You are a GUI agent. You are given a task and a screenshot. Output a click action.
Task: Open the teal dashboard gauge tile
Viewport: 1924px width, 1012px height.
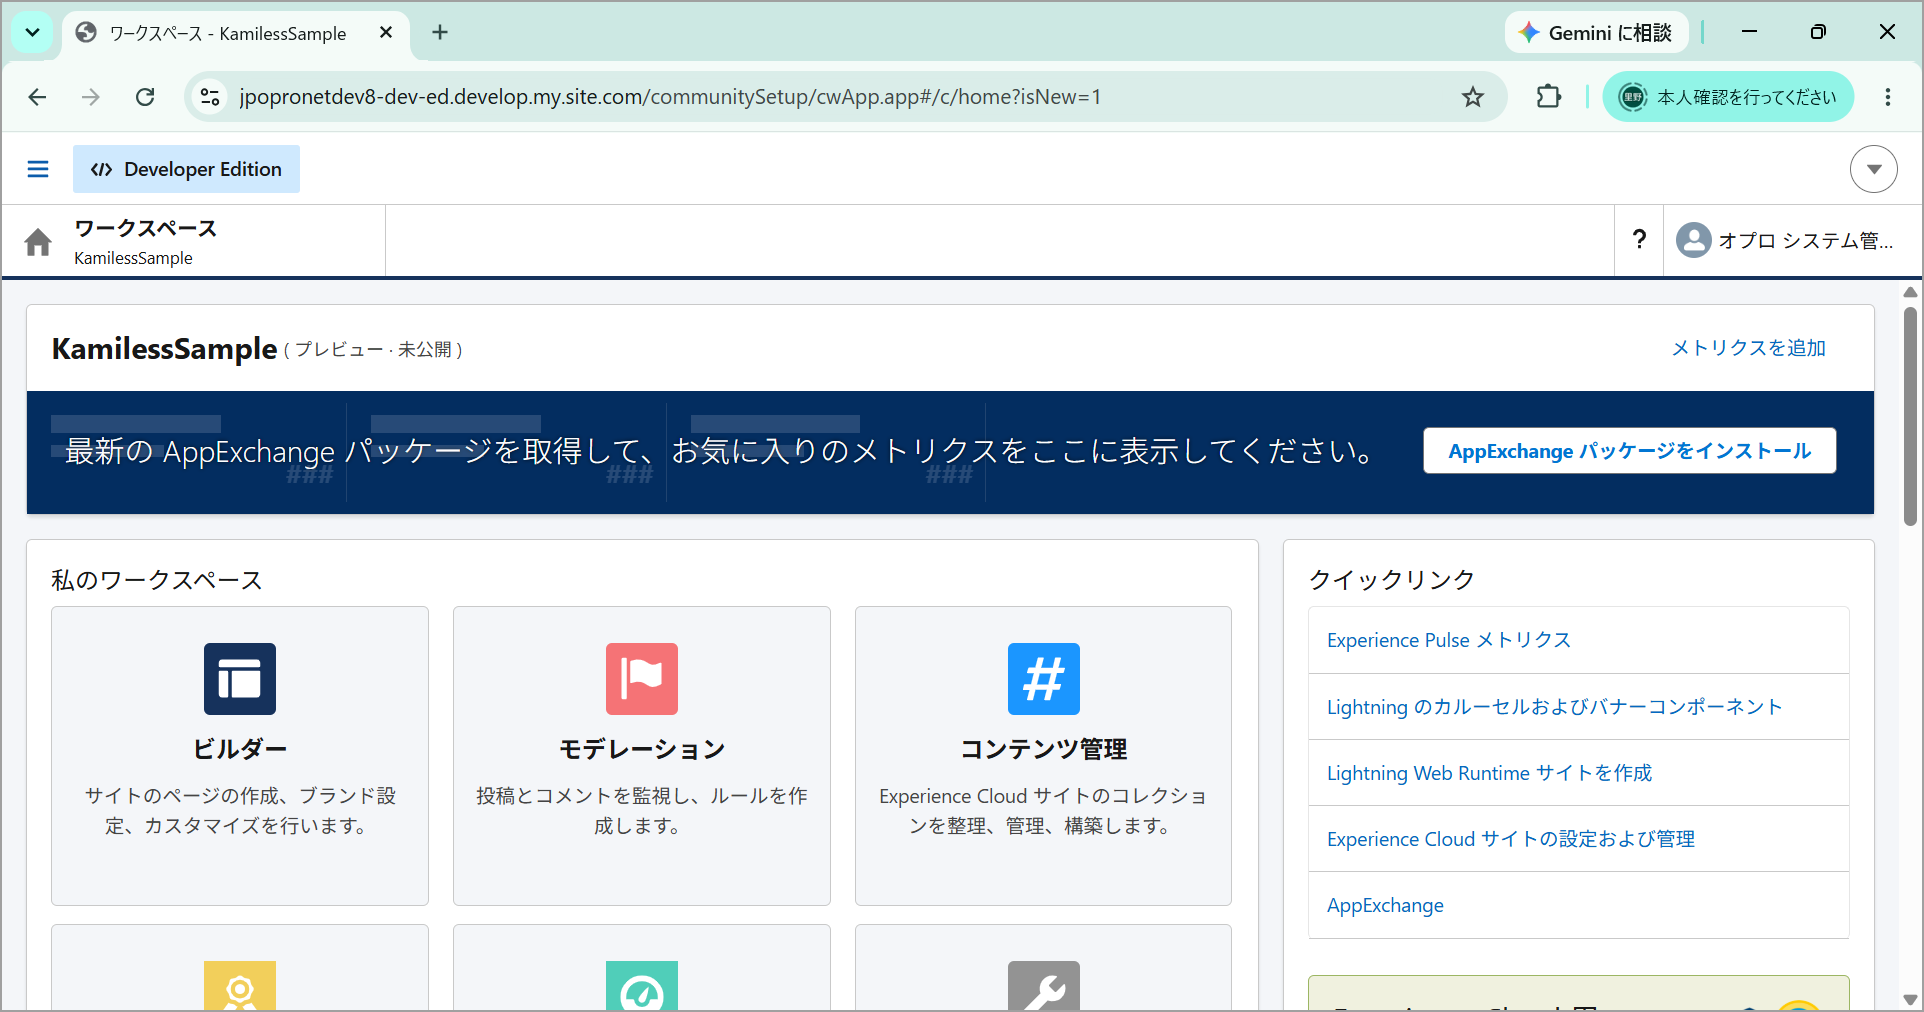pos(642,986)
